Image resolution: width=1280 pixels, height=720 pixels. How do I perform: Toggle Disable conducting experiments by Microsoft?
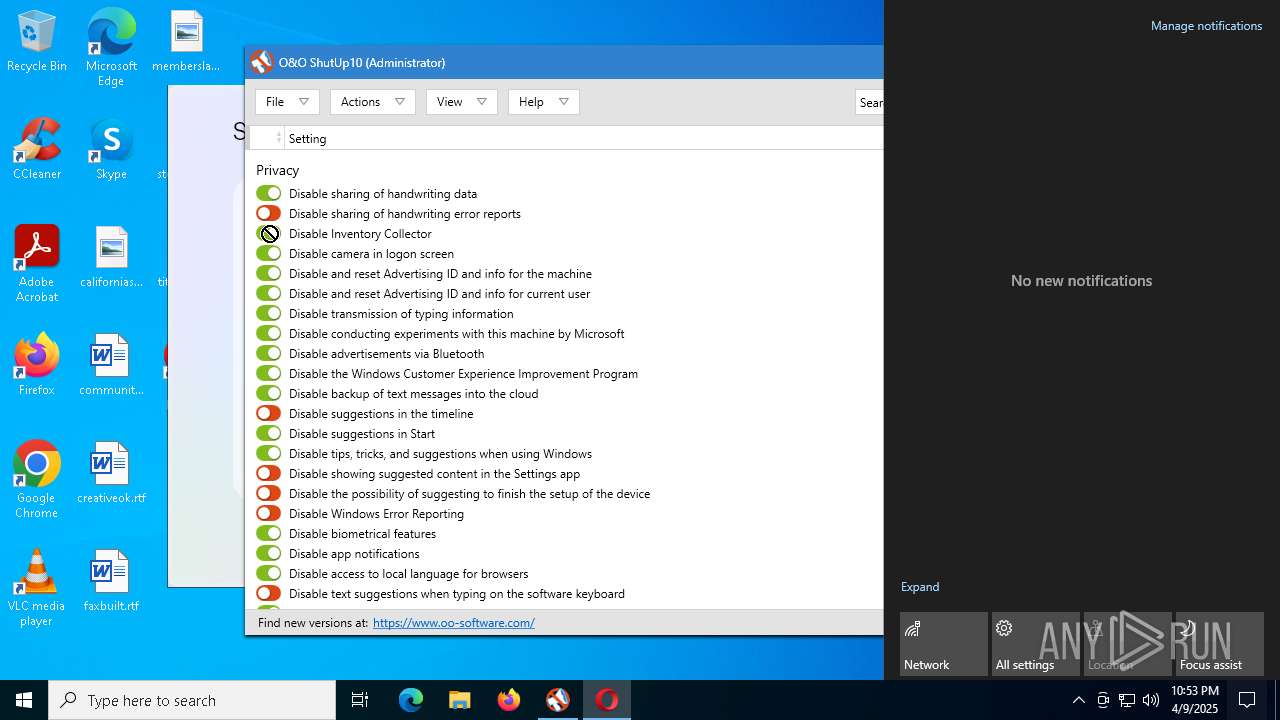268,333
